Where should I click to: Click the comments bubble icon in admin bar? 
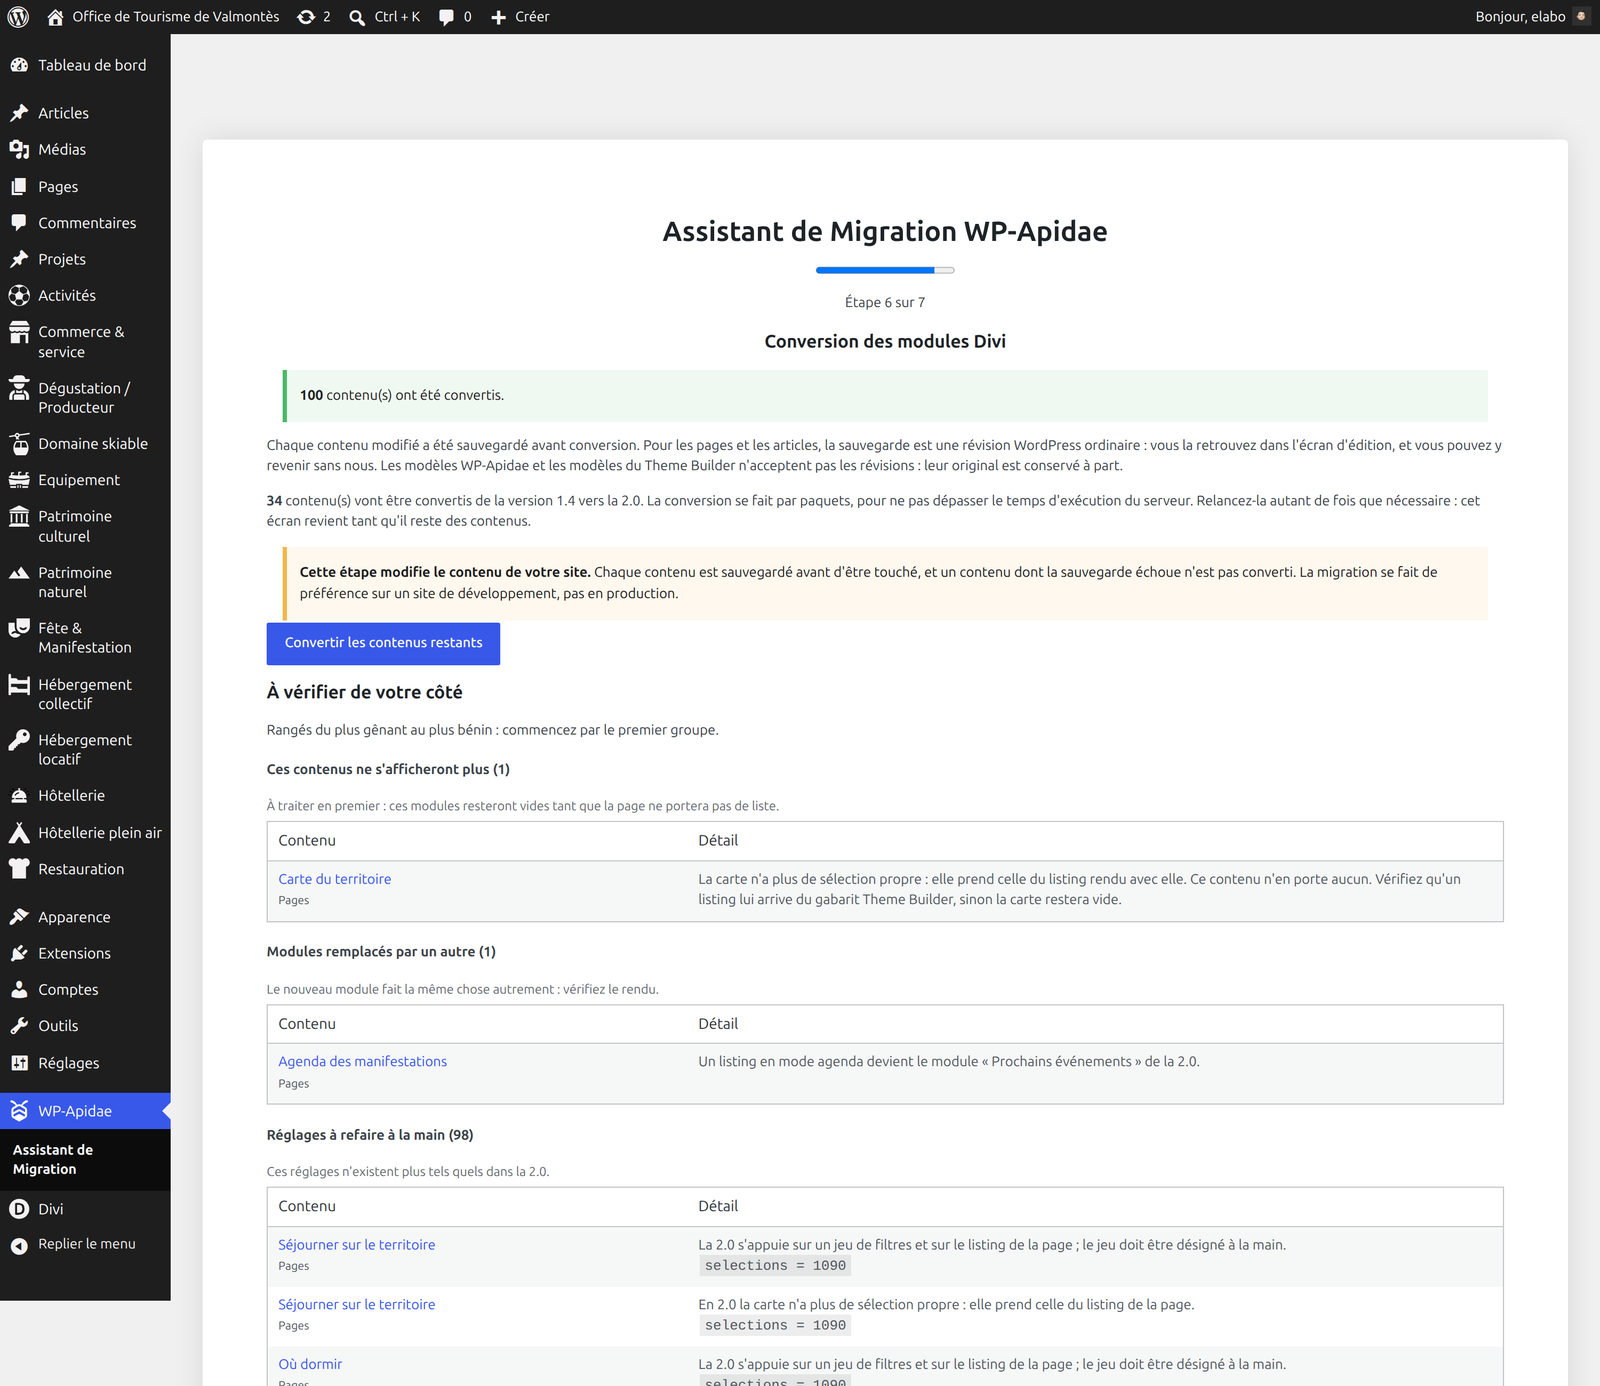click(x=446, y=17)
